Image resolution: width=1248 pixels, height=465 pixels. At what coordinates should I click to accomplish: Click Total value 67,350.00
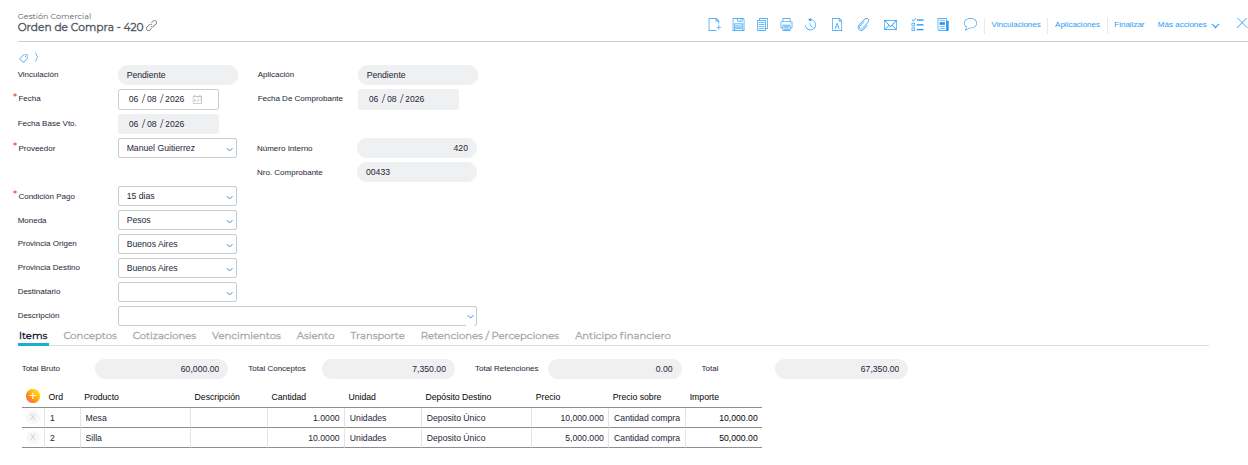[842, 369]
